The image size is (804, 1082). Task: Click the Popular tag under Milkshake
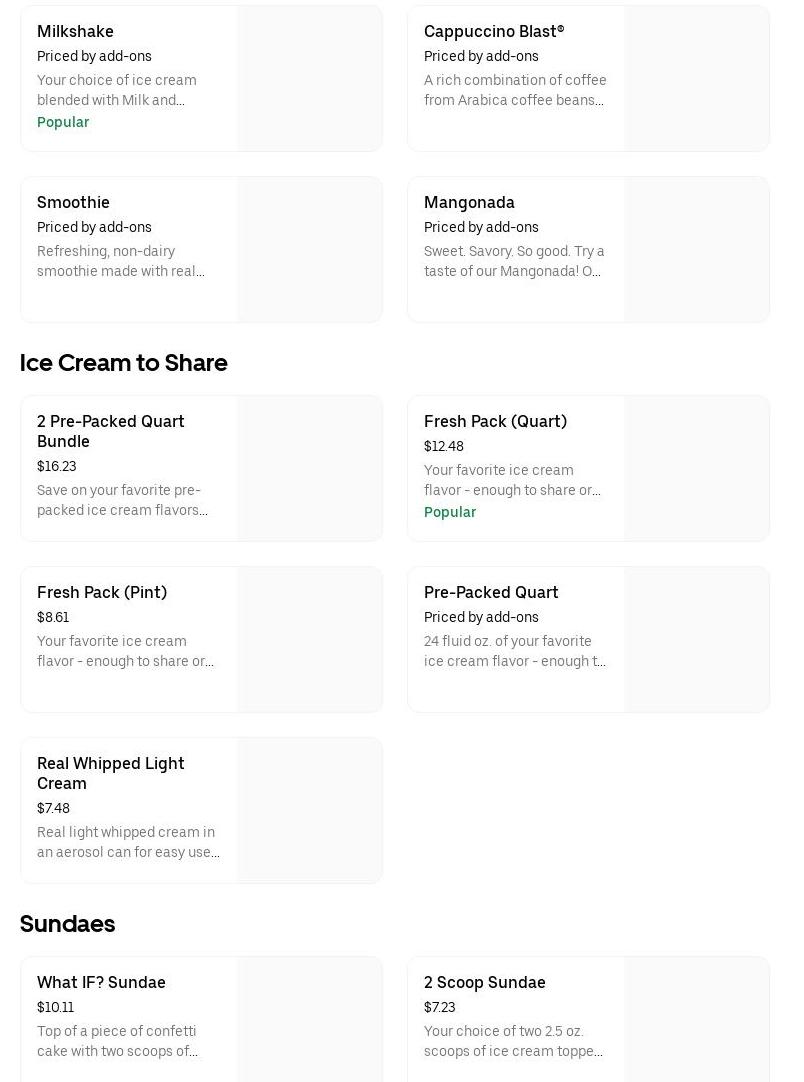(63, 123)
